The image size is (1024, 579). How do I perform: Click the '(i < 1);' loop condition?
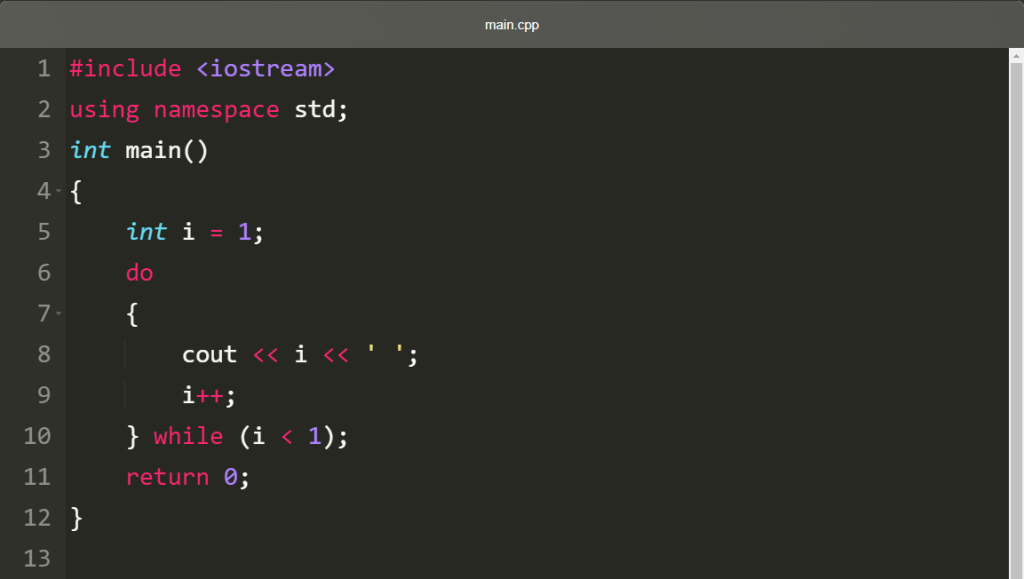coord(294,436)
